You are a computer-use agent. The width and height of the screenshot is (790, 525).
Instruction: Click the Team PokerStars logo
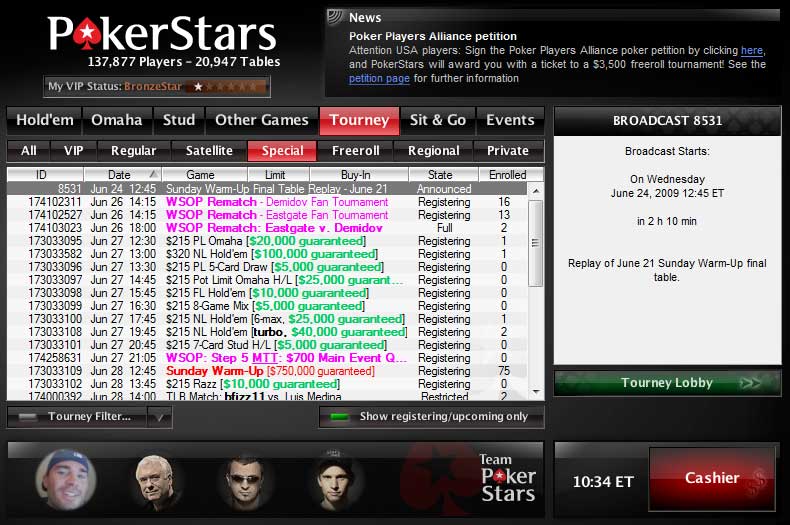507,478
